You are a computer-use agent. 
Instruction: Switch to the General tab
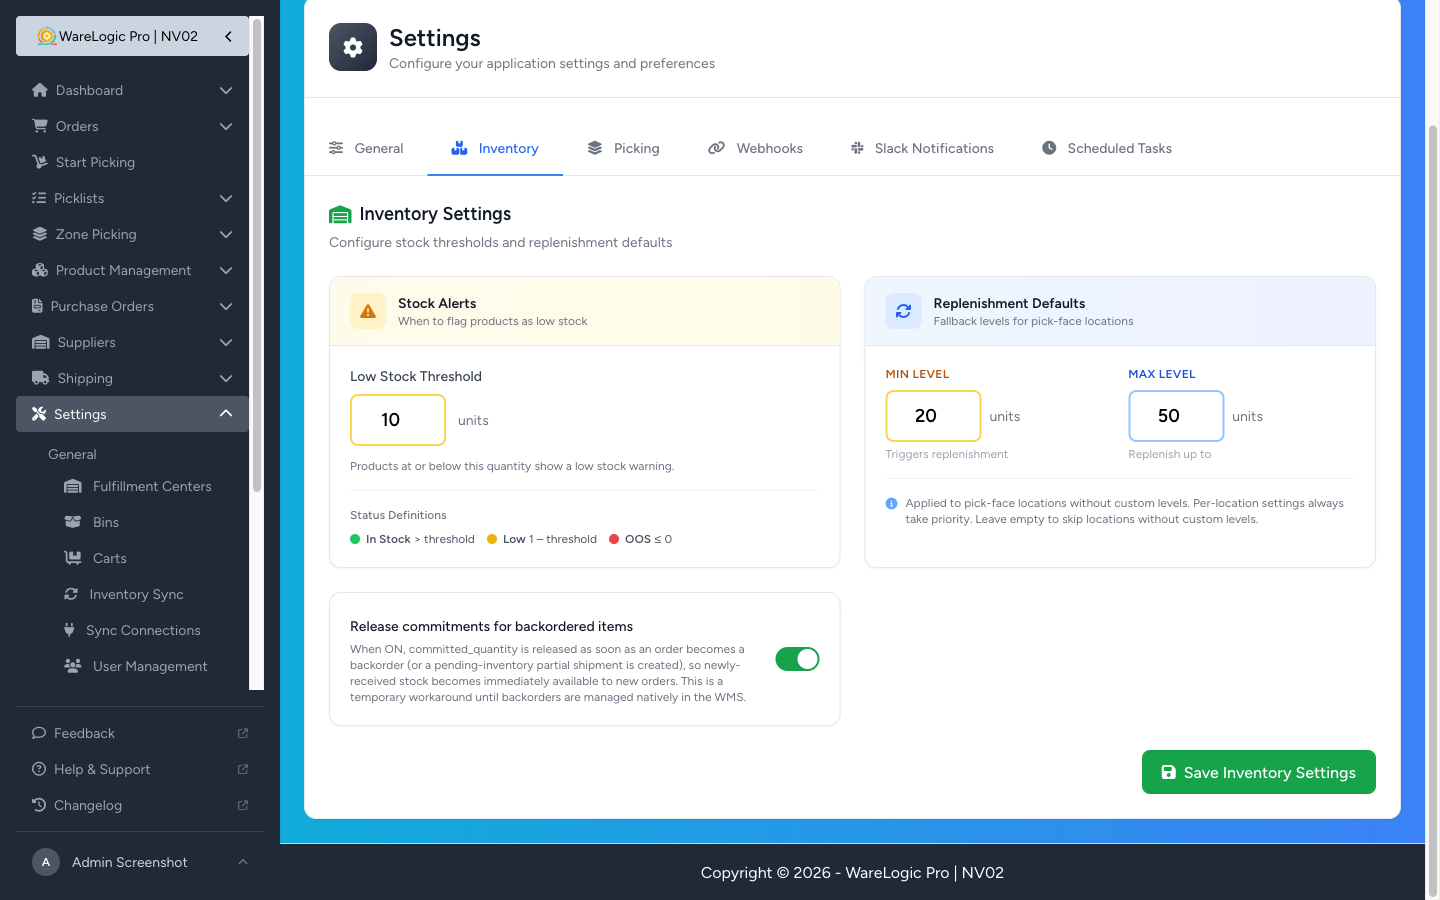(366, 148)
